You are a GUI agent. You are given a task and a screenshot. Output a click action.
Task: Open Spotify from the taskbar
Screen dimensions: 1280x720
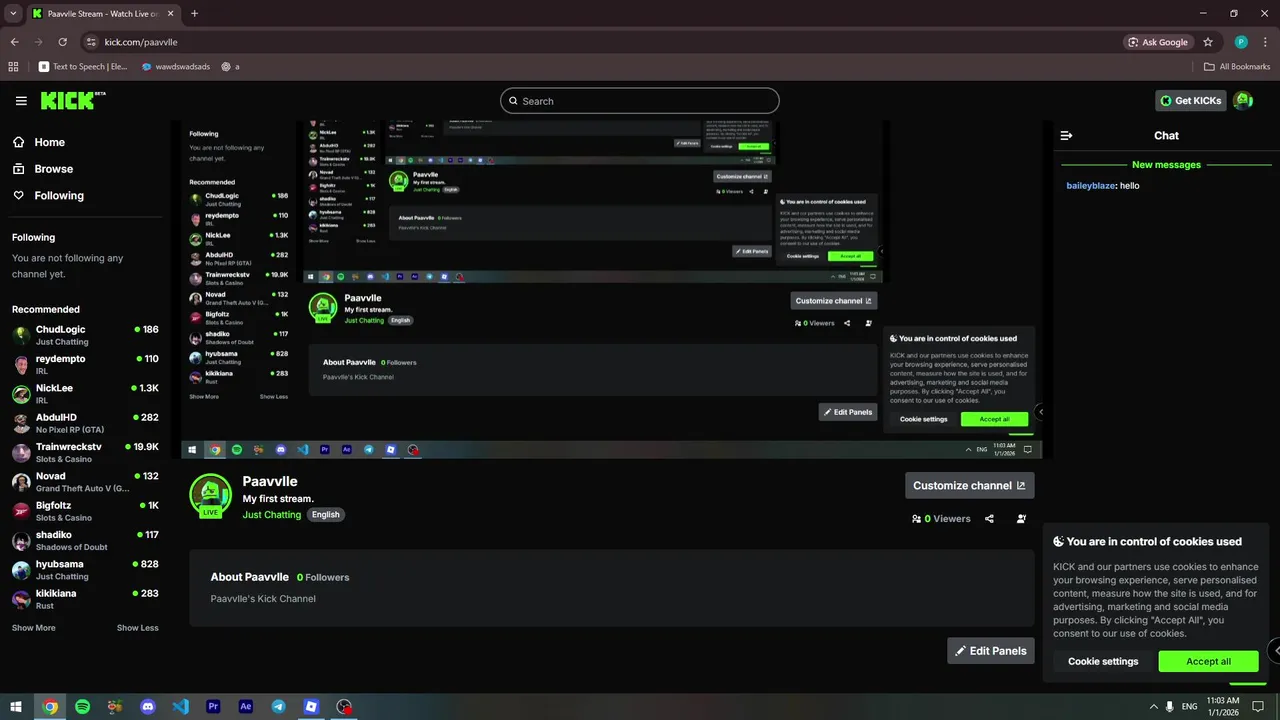point(82,706)
